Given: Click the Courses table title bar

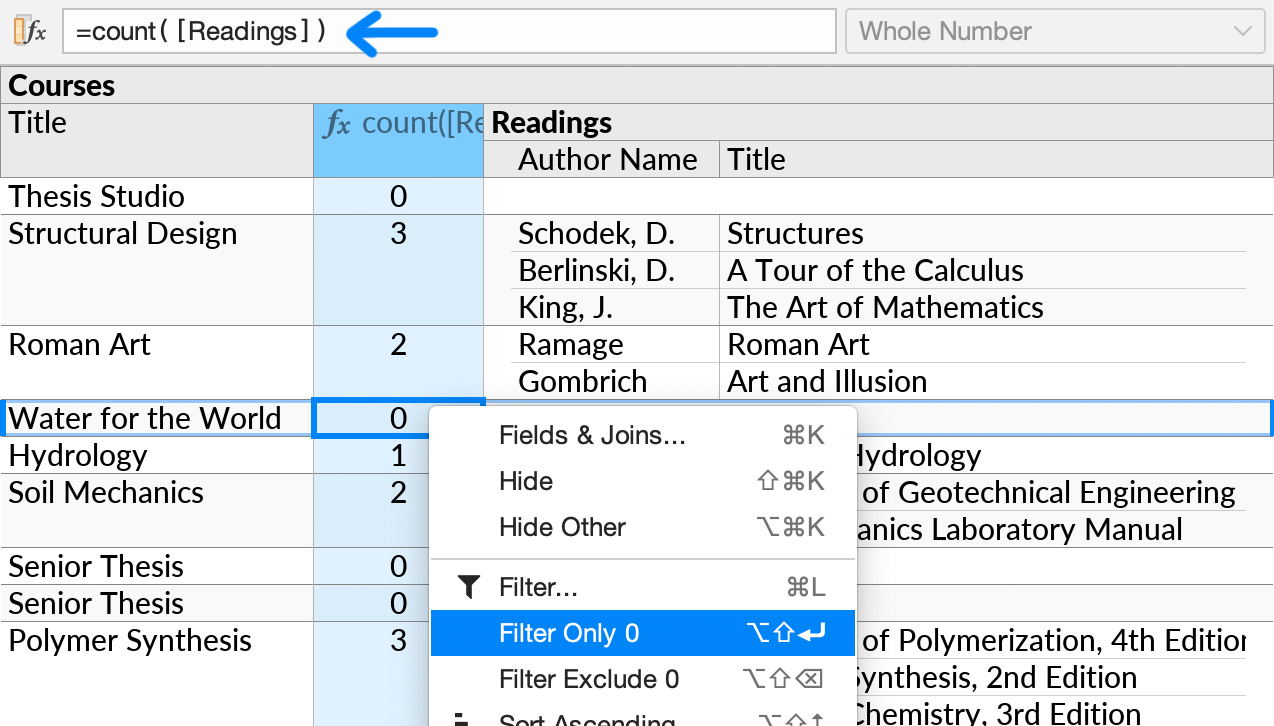Looking at the screenshot, I should point(62,85).
